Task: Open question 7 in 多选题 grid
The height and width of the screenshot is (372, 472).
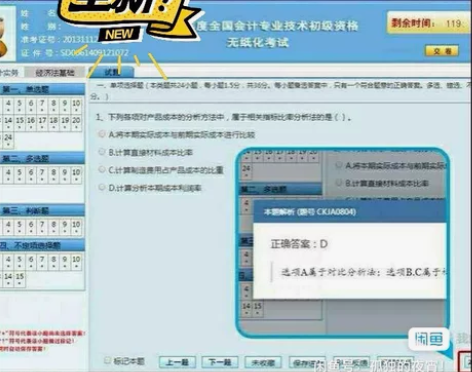Action: point(42,175)
